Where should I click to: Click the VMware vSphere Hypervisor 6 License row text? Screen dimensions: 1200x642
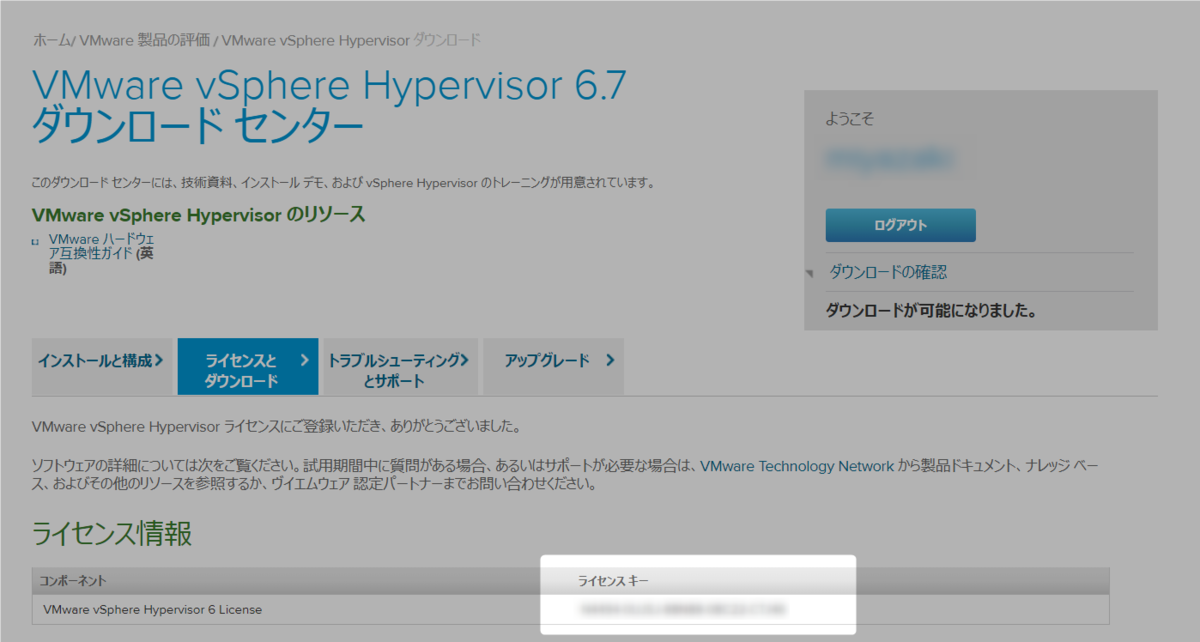[x=153, y=609]
